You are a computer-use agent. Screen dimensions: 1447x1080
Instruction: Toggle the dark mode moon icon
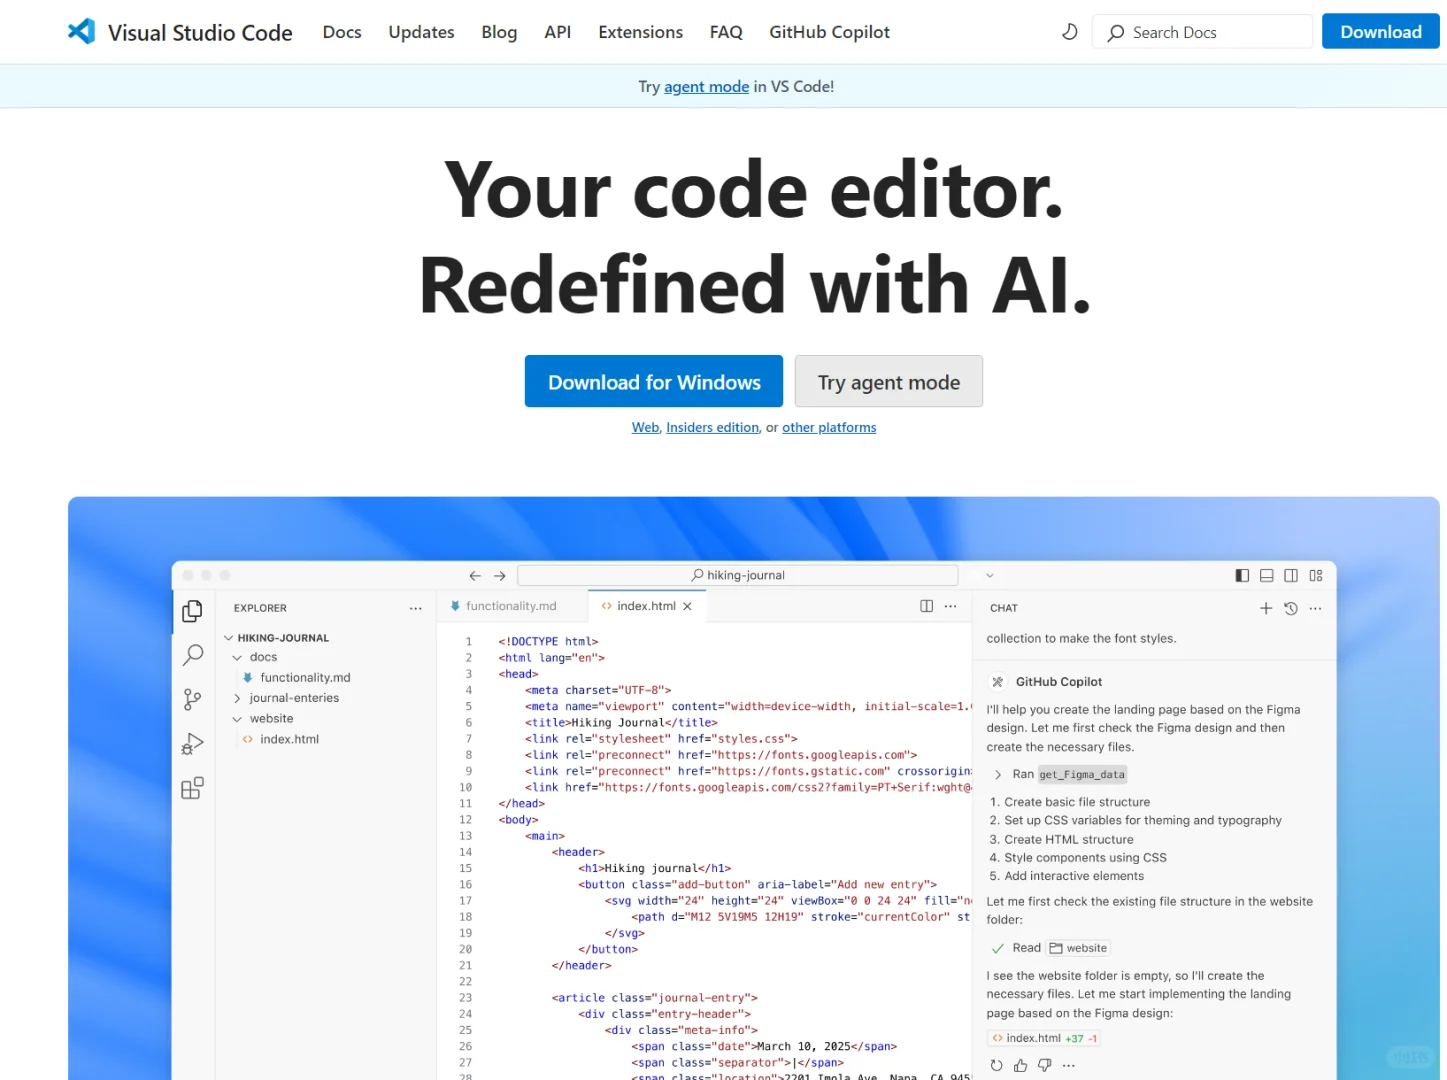click(x=1069, y=31)
